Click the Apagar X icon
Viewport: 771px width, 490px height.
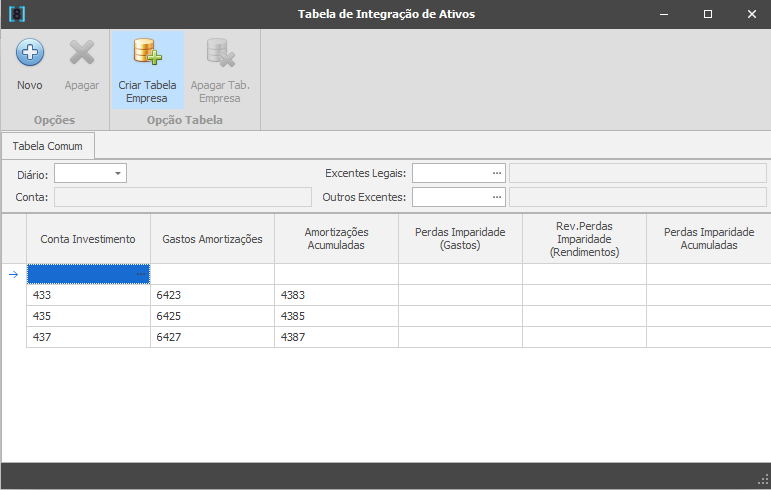click(82, 53)
